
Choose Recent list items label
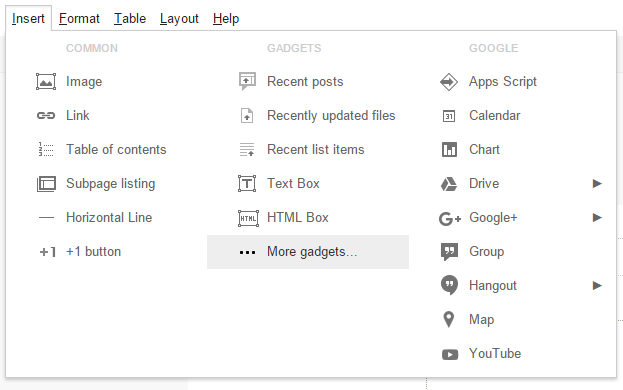pos(315,150)
